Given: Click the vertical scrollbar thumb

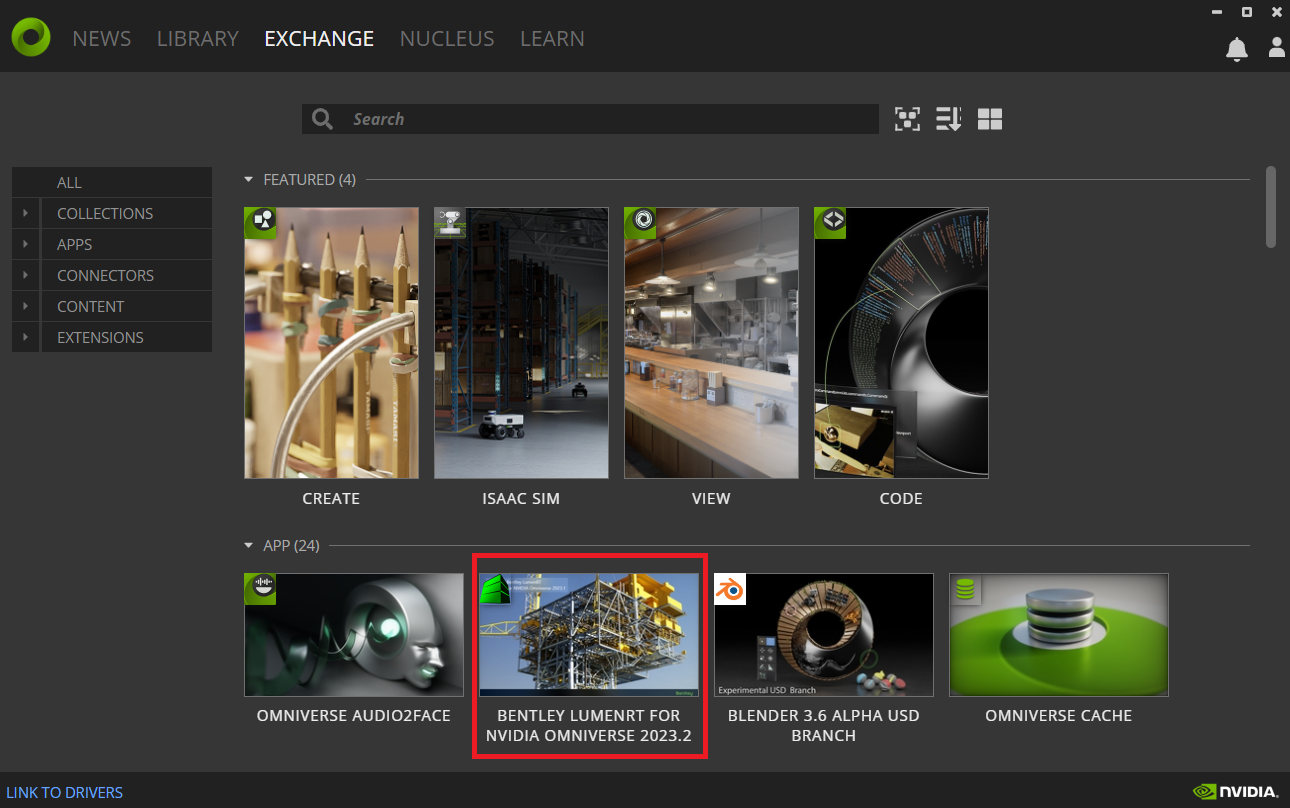Looking at the screenshot, I should 1271,206.
